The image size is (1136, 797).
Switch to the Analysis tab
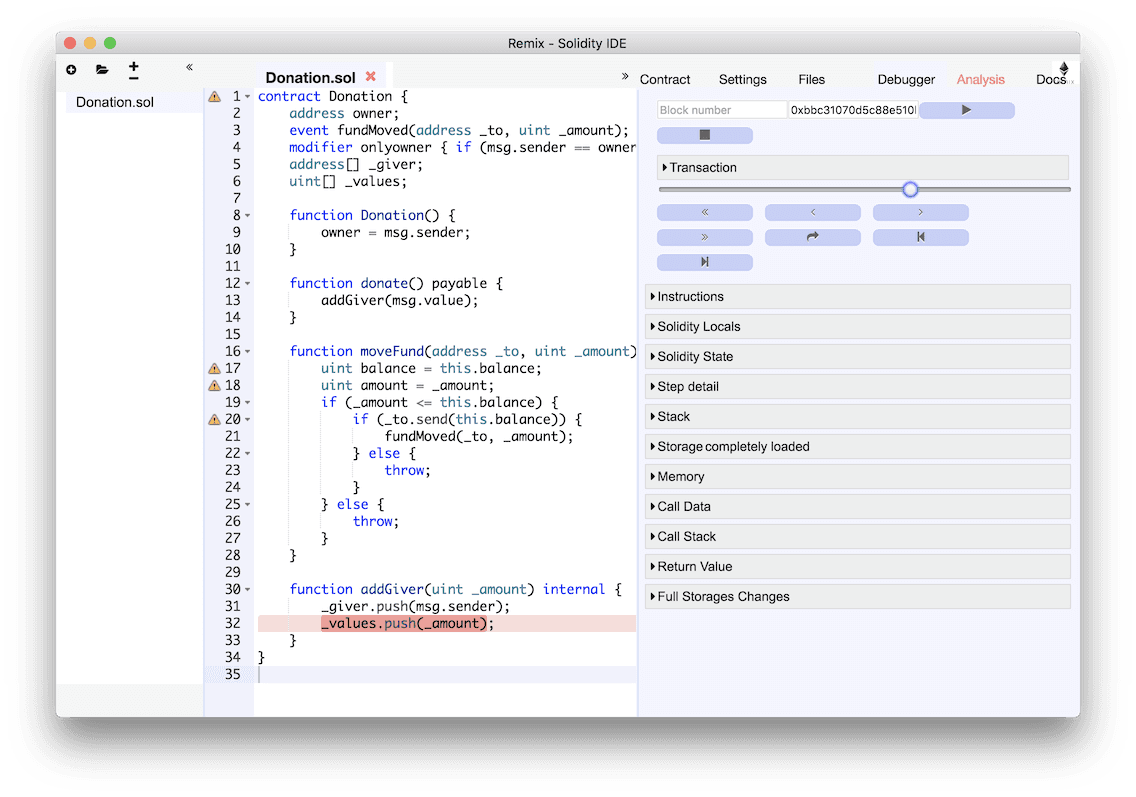980,80
